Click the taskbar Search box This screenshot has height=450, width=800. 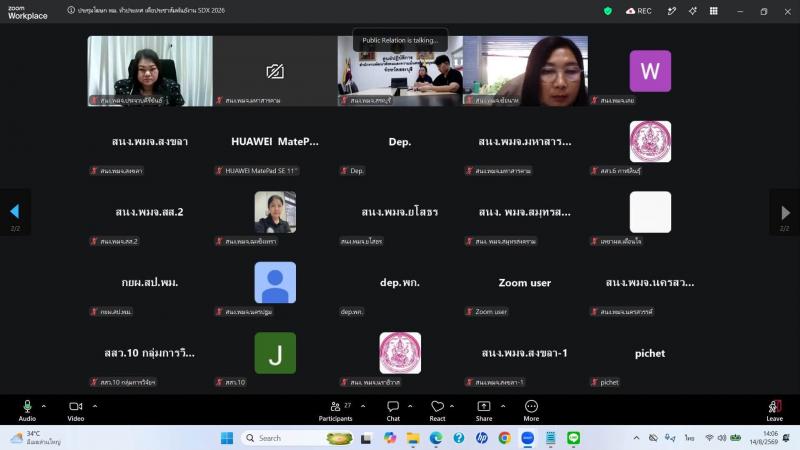point(298,438)
